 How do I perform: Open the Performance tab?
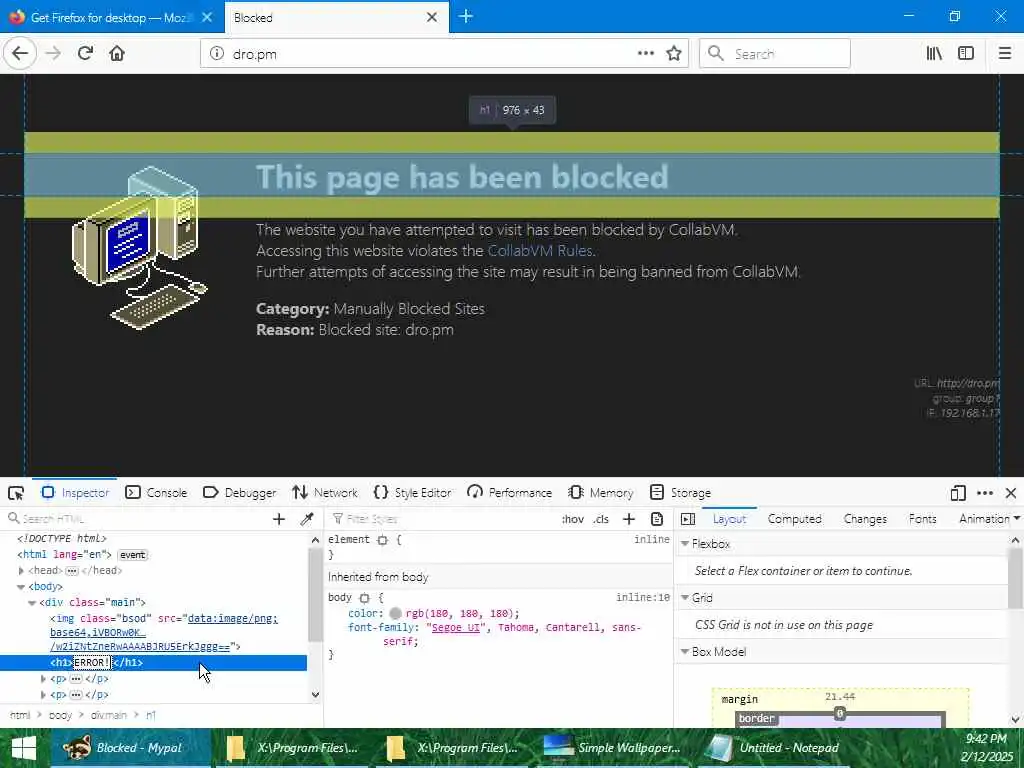(510, 493)
